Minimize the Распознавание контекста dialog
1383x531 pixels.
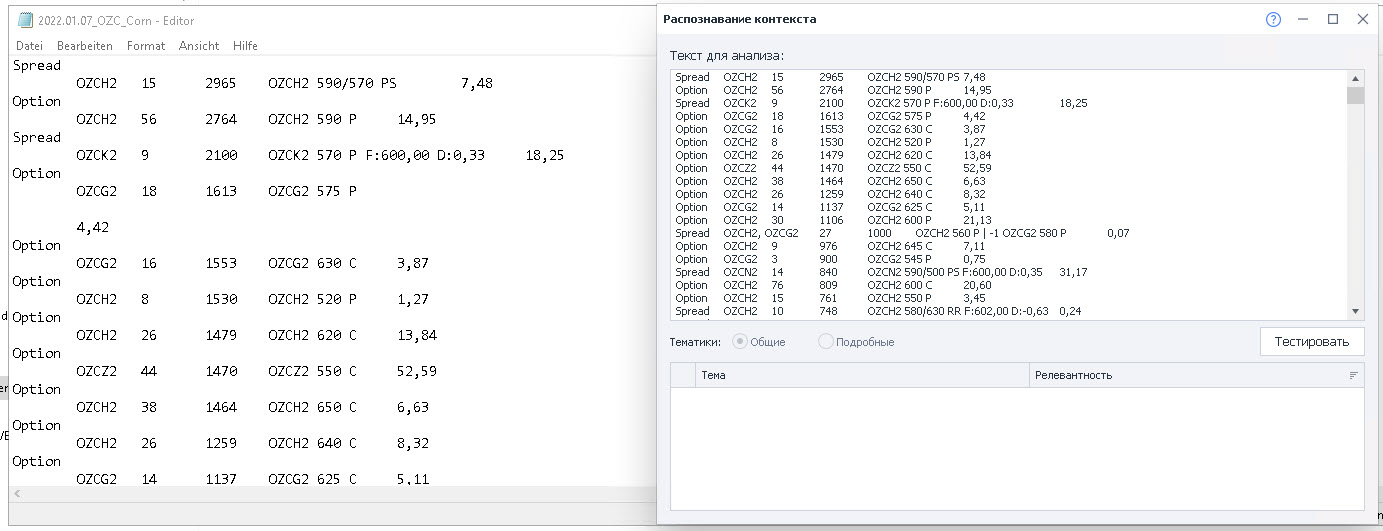click(1303, 19)
